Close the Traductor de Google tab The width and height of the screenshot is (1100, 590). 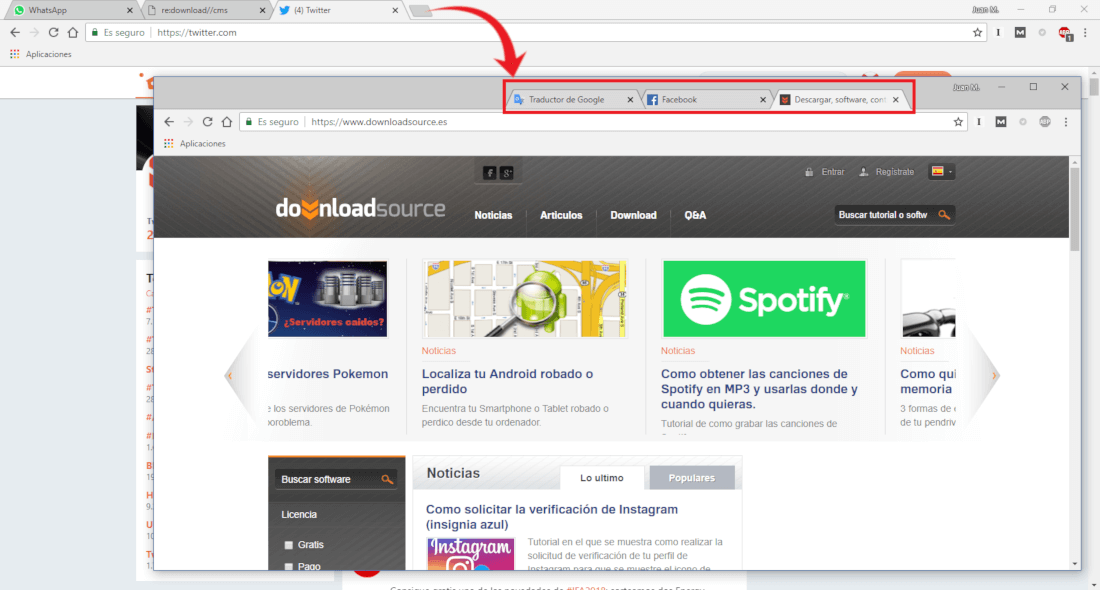point(630,100)
